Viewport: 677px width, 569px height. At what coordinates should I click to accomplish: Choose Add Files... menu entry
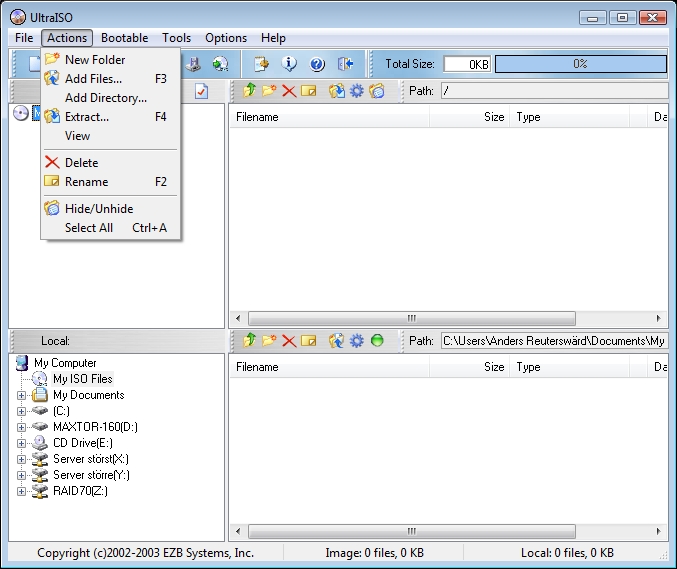tap(111, 79)
